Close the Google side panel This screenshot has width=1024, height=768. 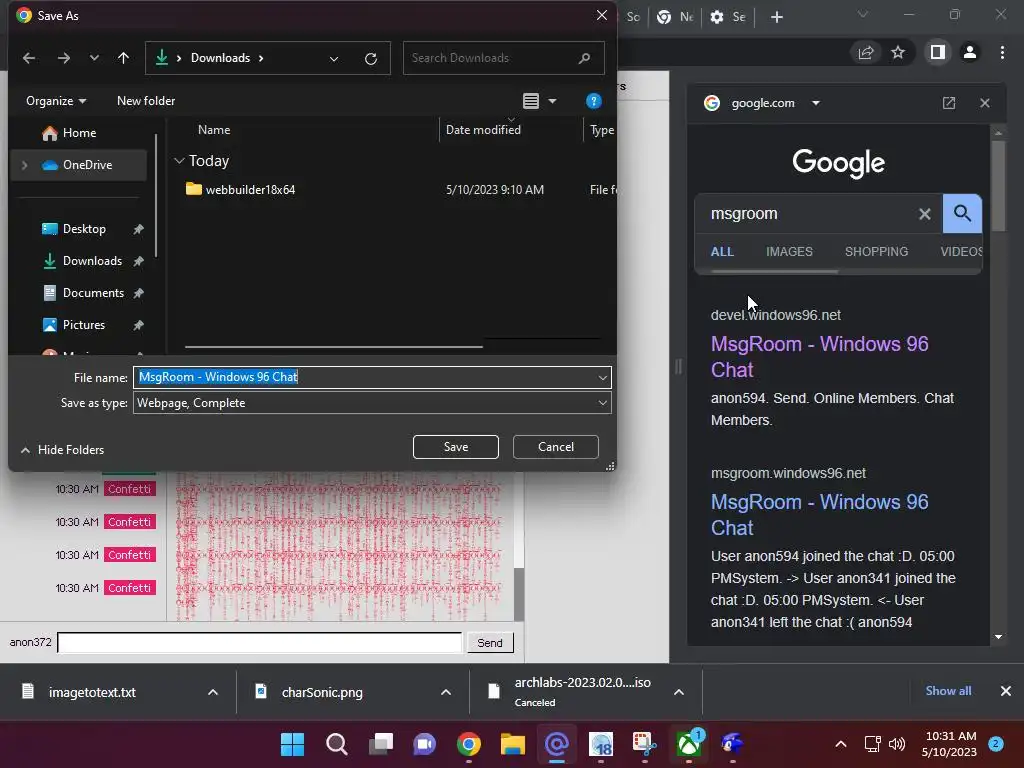[x=985, y=103]
